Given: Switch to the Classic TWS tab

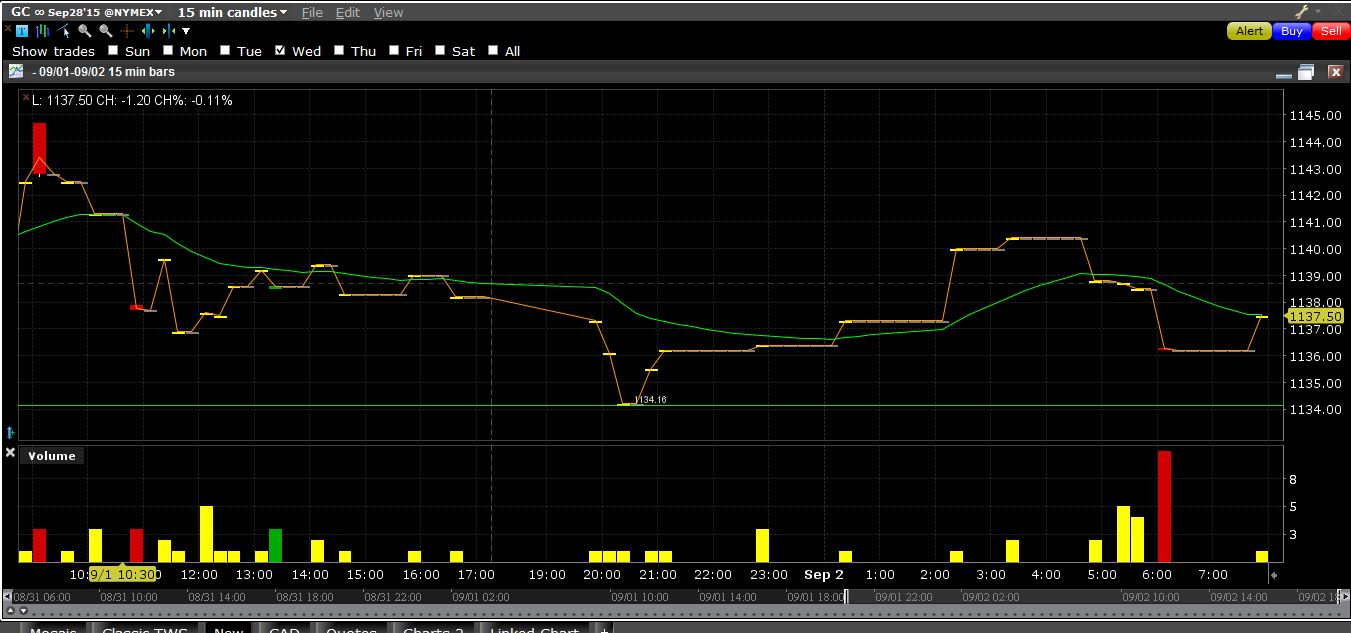Looking at the screenshot, I should coord(144,628).
